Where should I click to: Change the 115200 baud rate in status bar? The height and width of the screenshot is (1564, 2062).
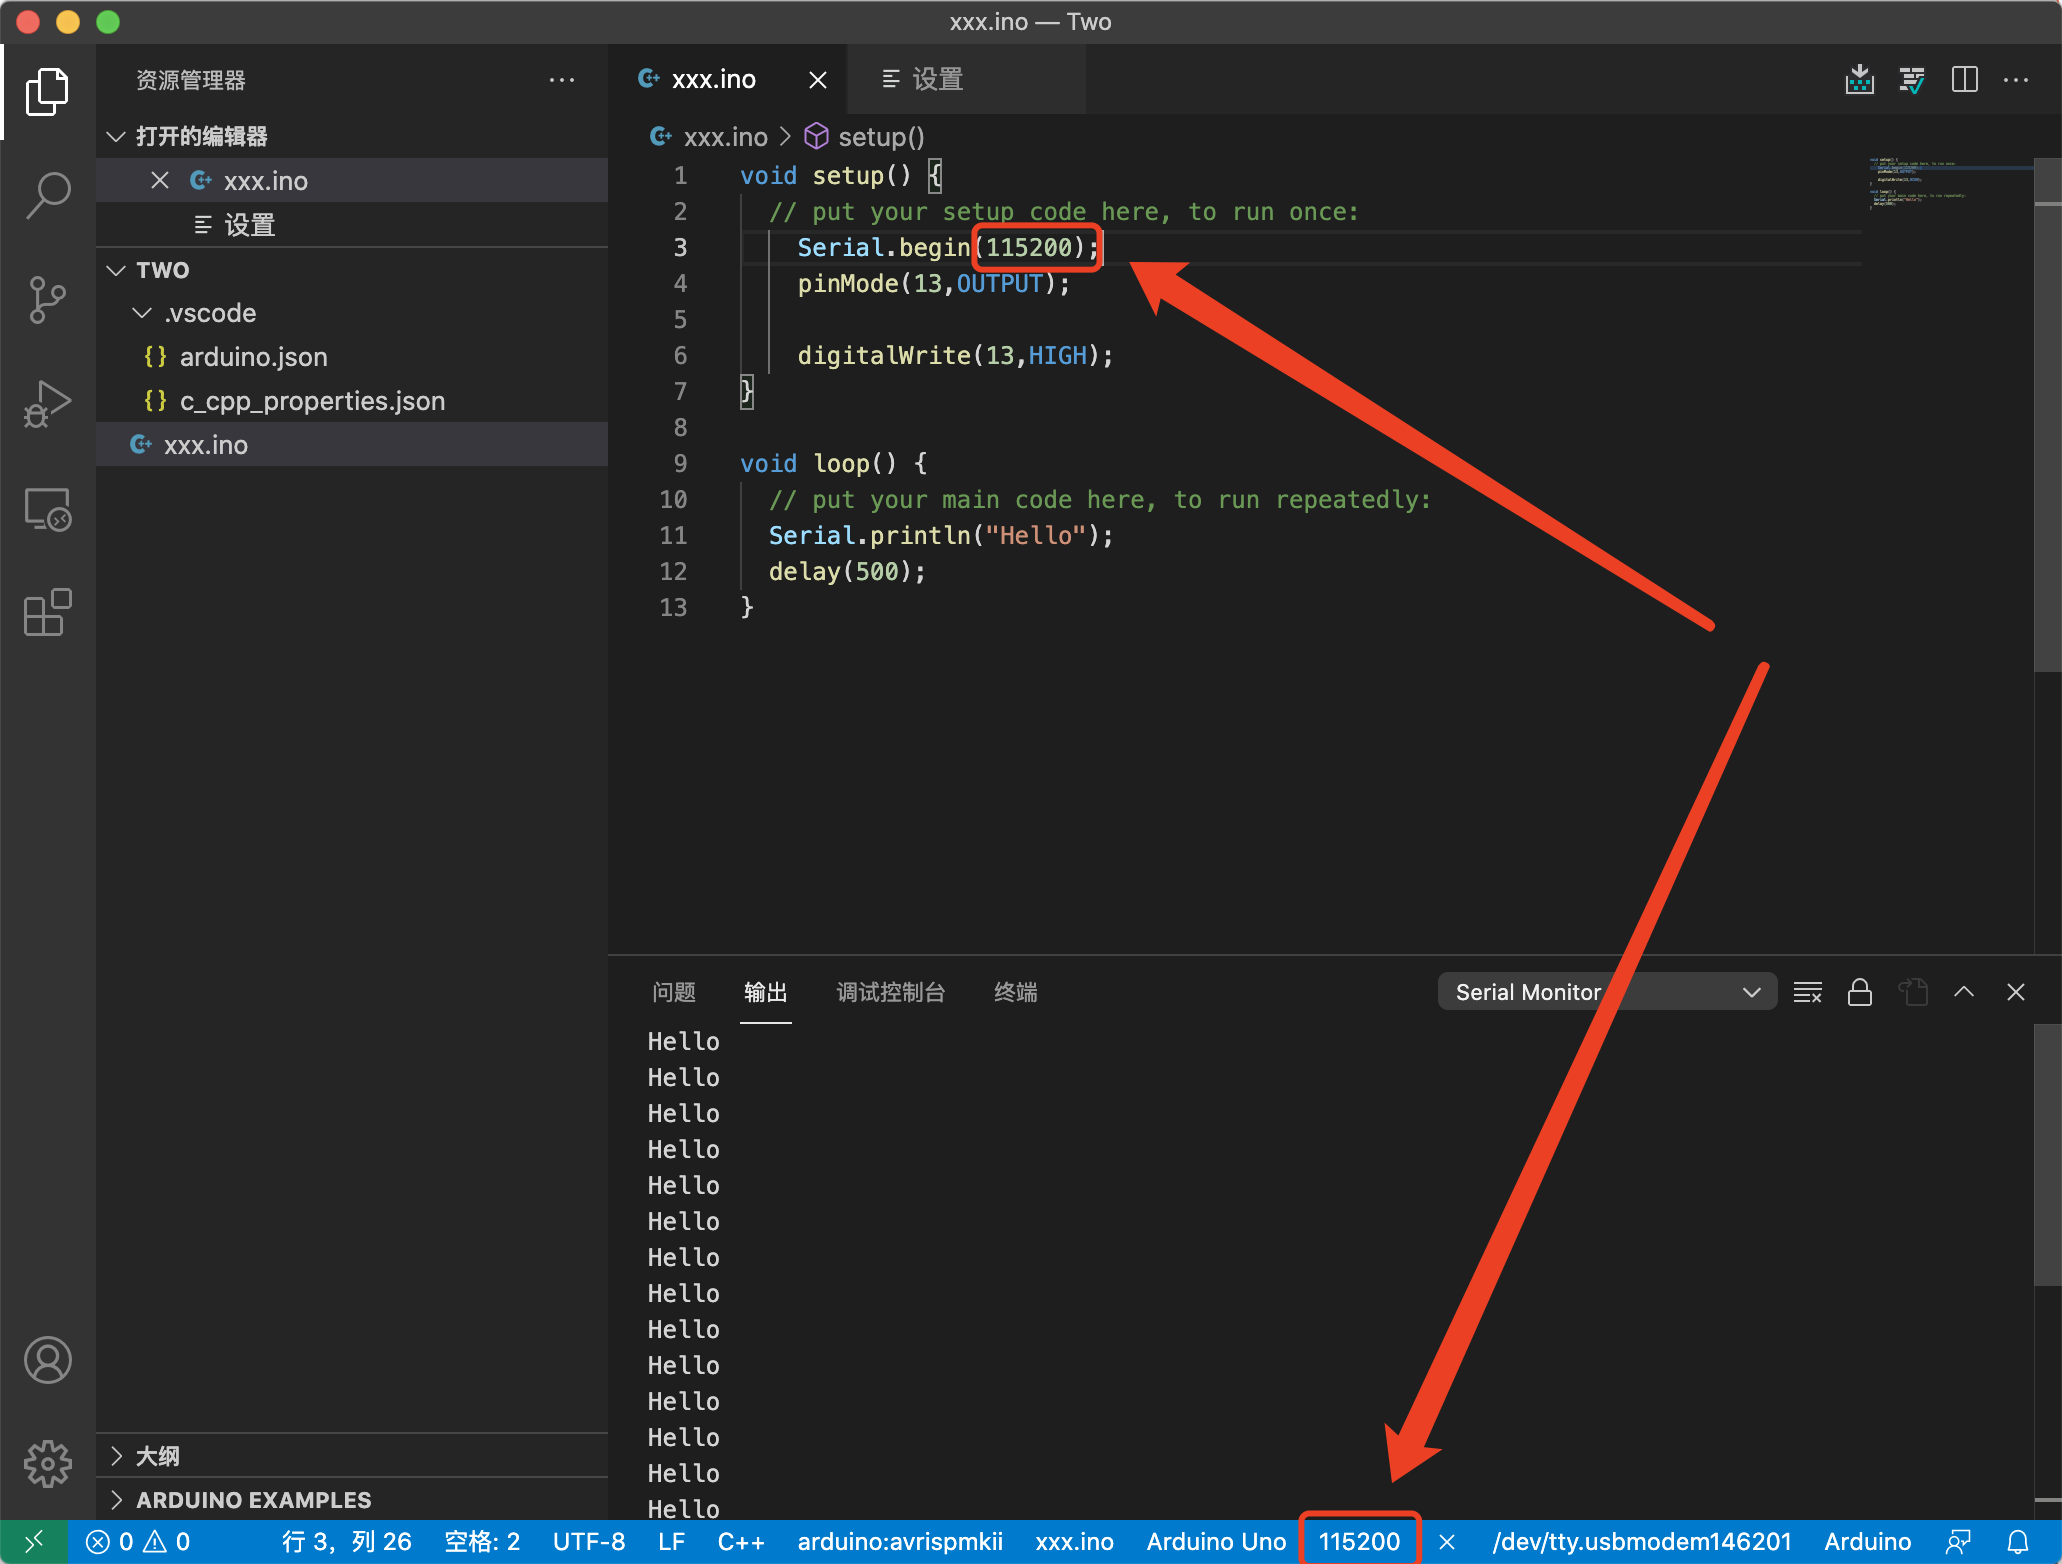(1358, 1542)
